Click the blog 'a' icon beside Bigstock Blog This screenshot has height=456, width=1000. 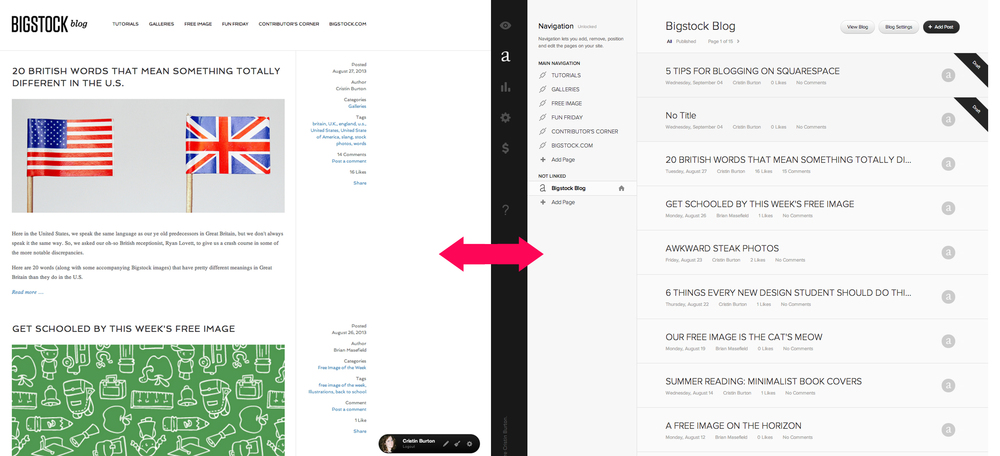click(543, 188)
